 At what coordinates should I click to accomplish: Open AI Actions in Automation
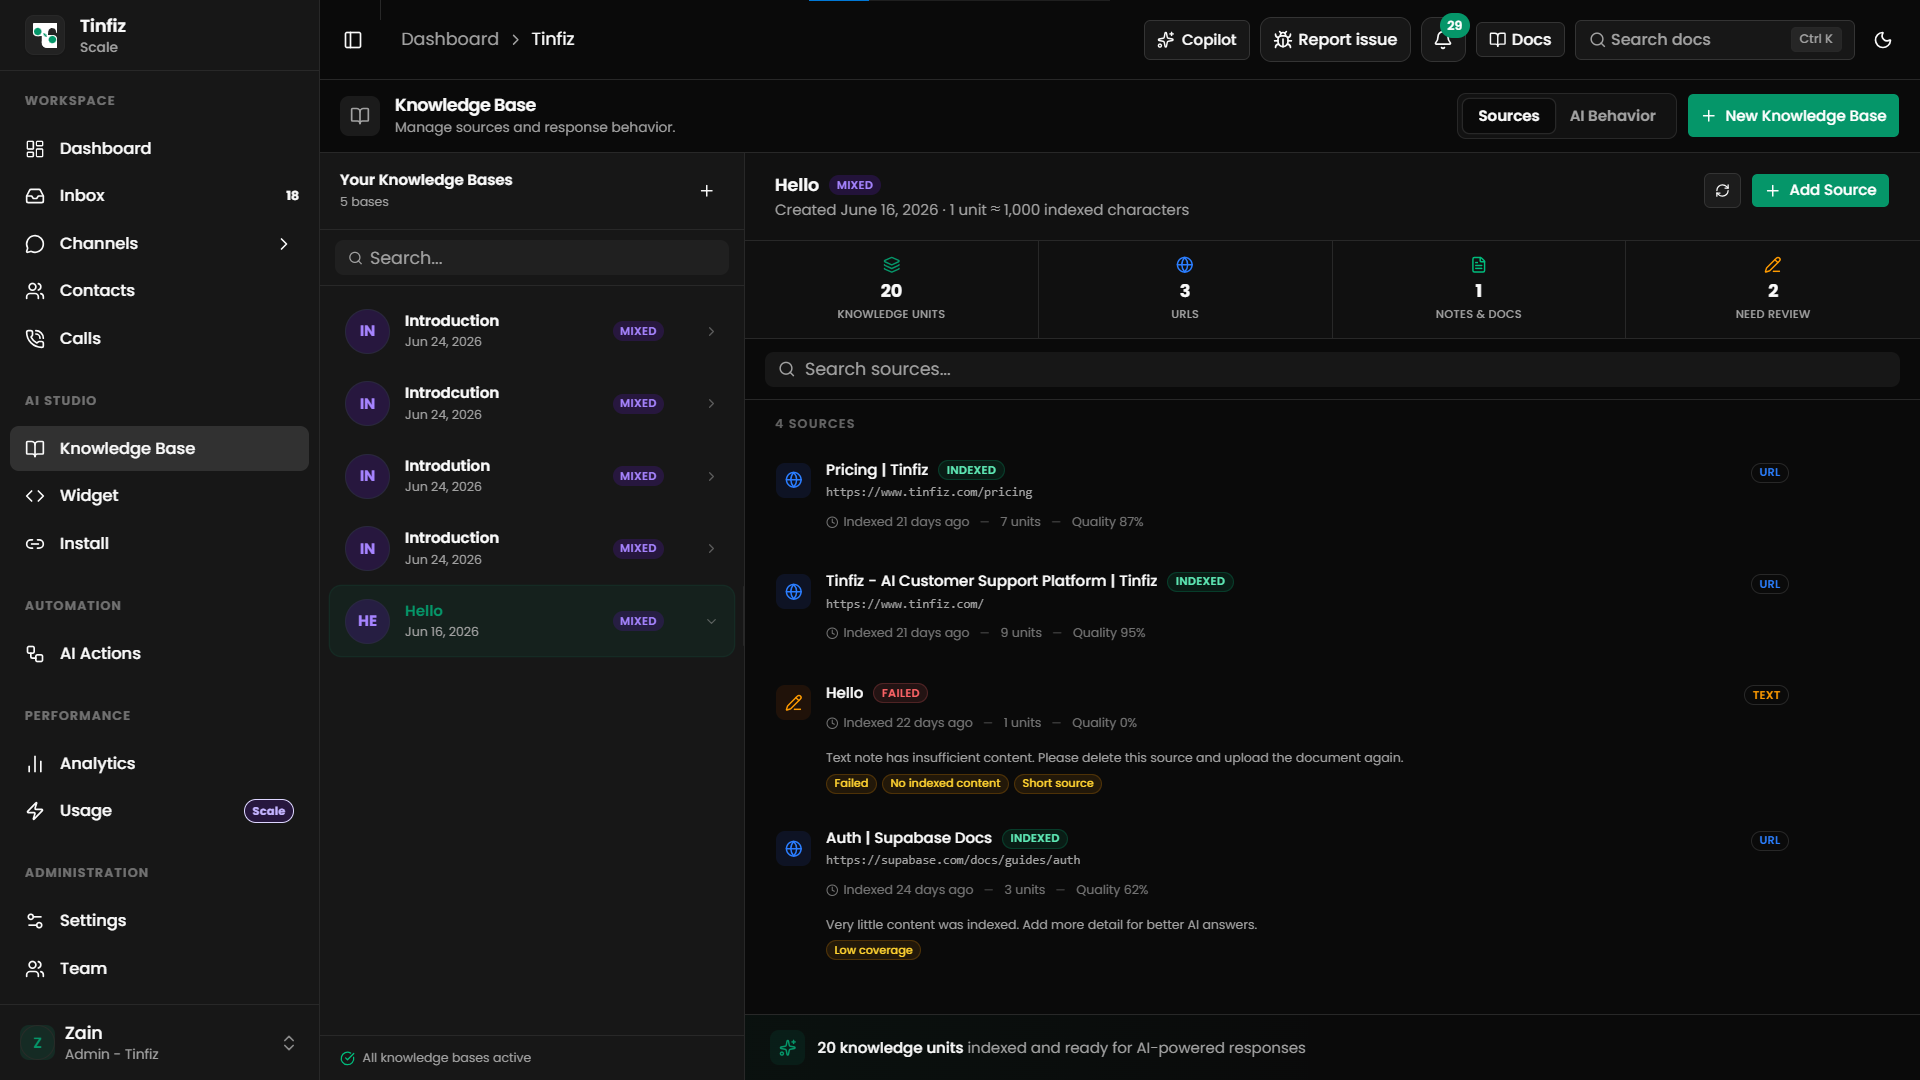160,654
